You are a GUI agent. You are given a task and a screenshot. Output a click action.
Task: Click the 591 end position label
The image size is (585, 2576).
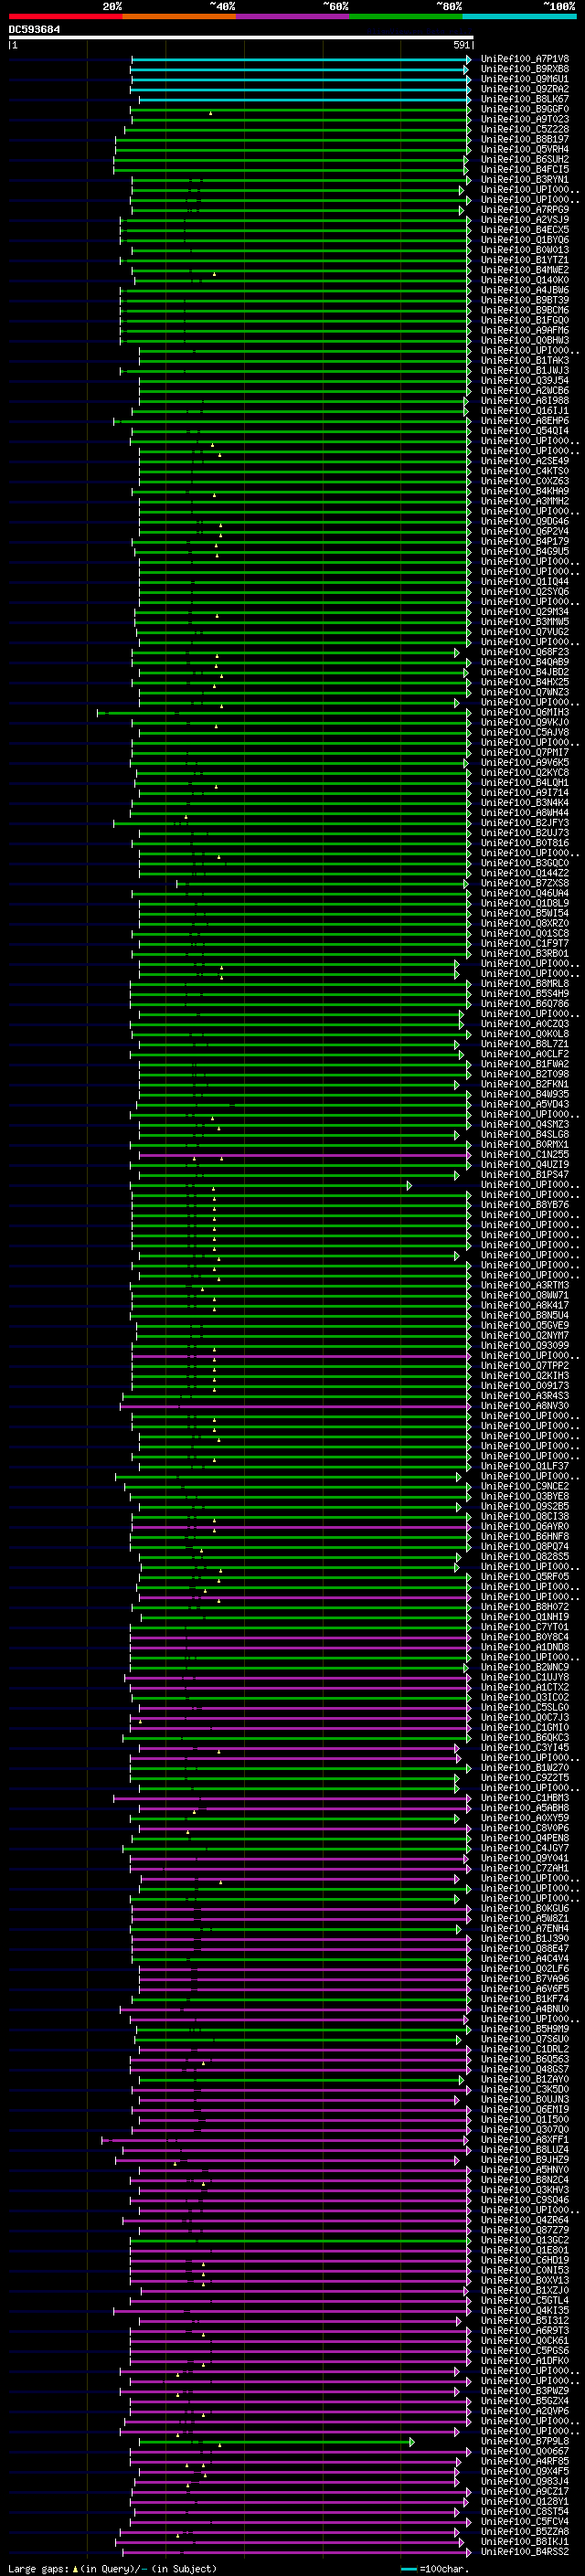tap(461, 45)
